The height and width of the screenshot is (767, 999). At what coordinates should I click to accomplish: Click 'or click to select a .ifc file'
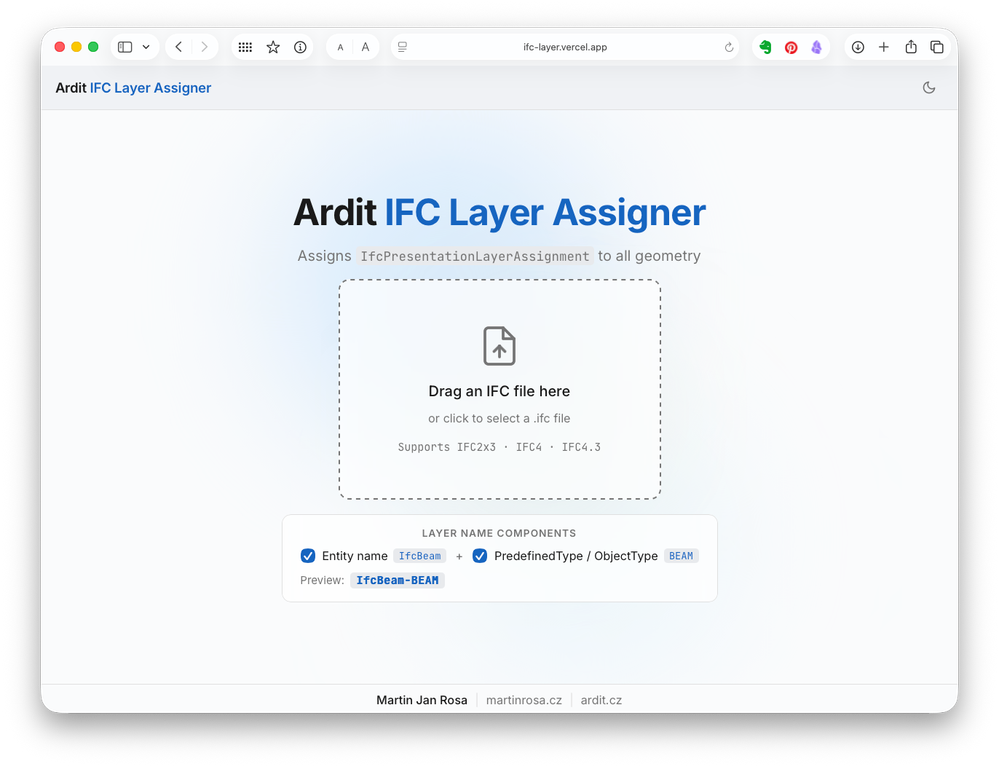(500, 419)
